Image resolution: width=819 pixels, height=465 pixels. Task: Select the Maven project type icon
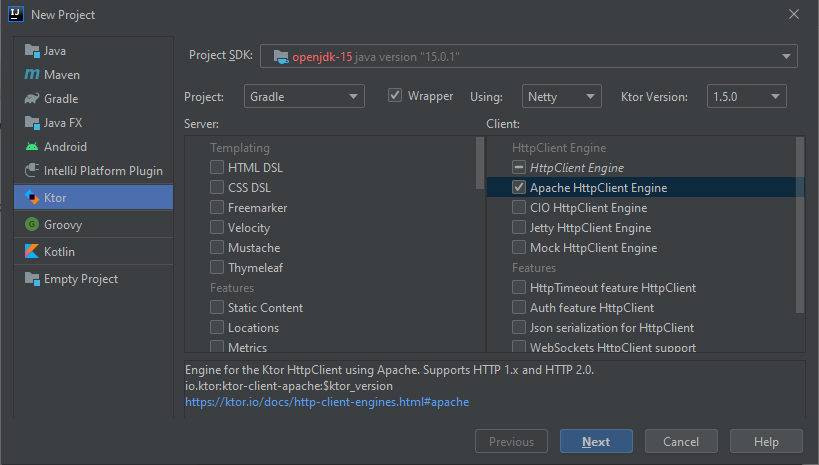tap(32, 75)
